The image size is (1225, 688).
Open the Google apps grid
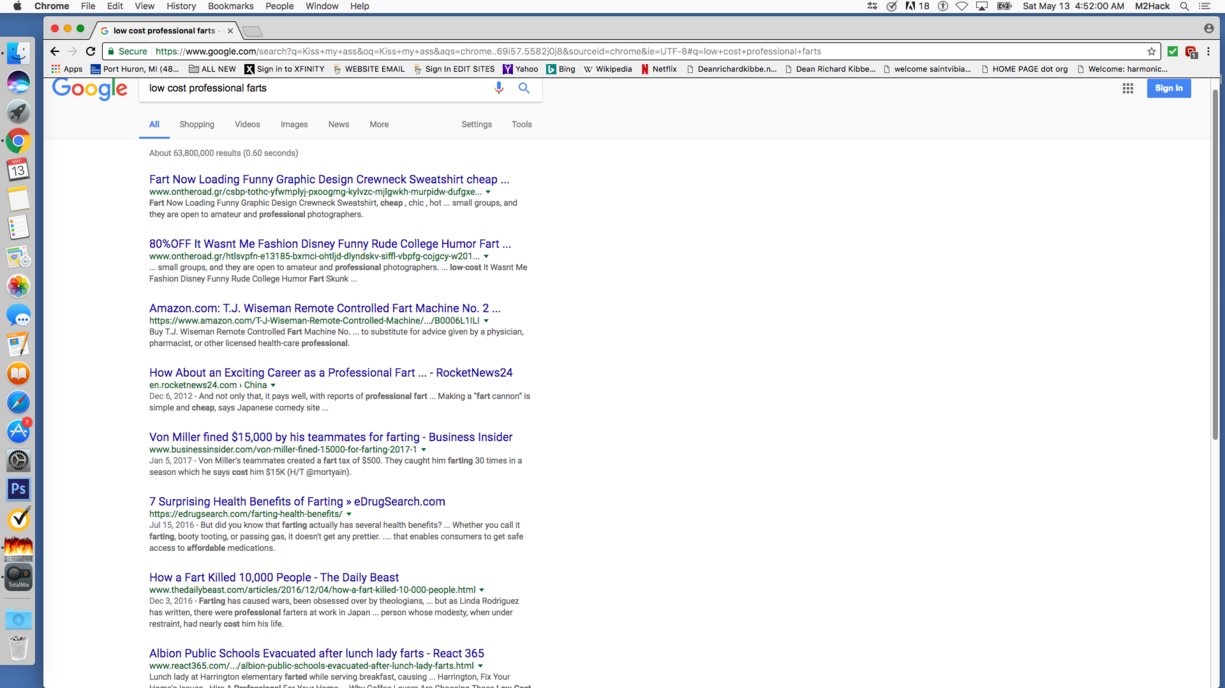click(1128, 88)
